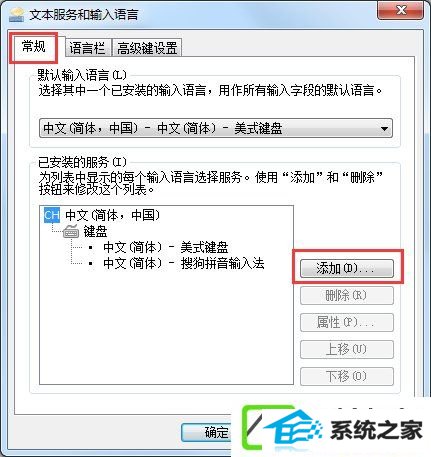Screen dimensions: 431x457
Task: Click the 属性(P)... button
Action: [x=347, y=322]
